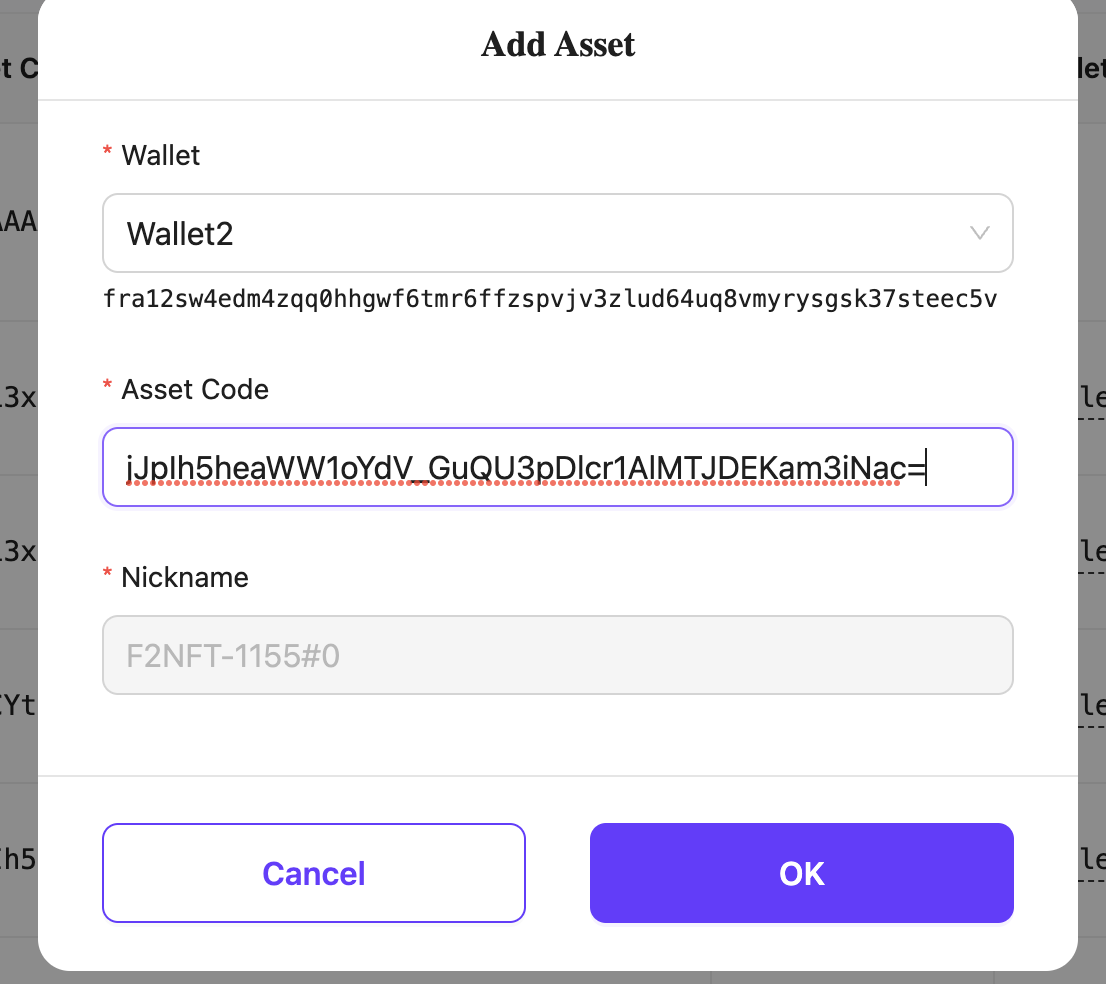1106x984 pixels.
Task: Click the cut-off 'h5' cell text left of Cancel
Action: point(18,858)
